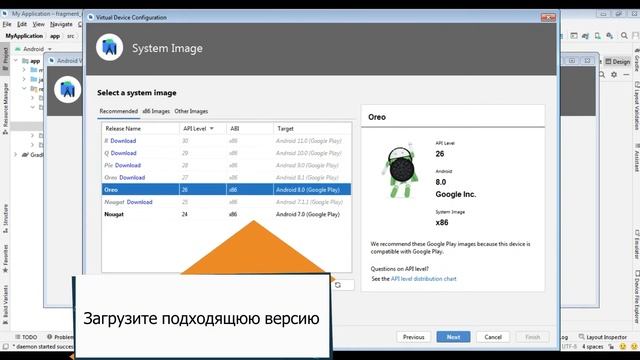Open Assistant panel on the right sidebar
Screen dimensions: 640x360
click(x=636, y=158)
